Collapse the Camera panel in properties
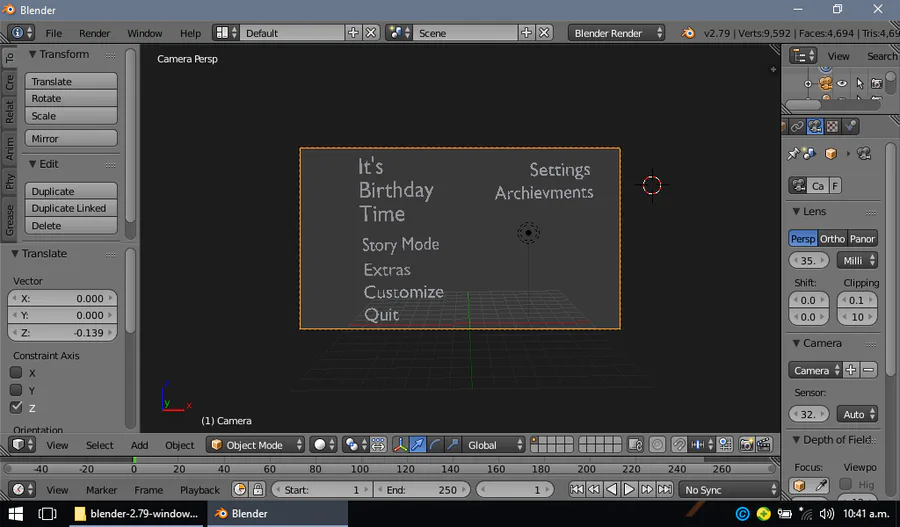Image resolution: width=900 pixels, height=527 pixels. click(x=796, y=343)
